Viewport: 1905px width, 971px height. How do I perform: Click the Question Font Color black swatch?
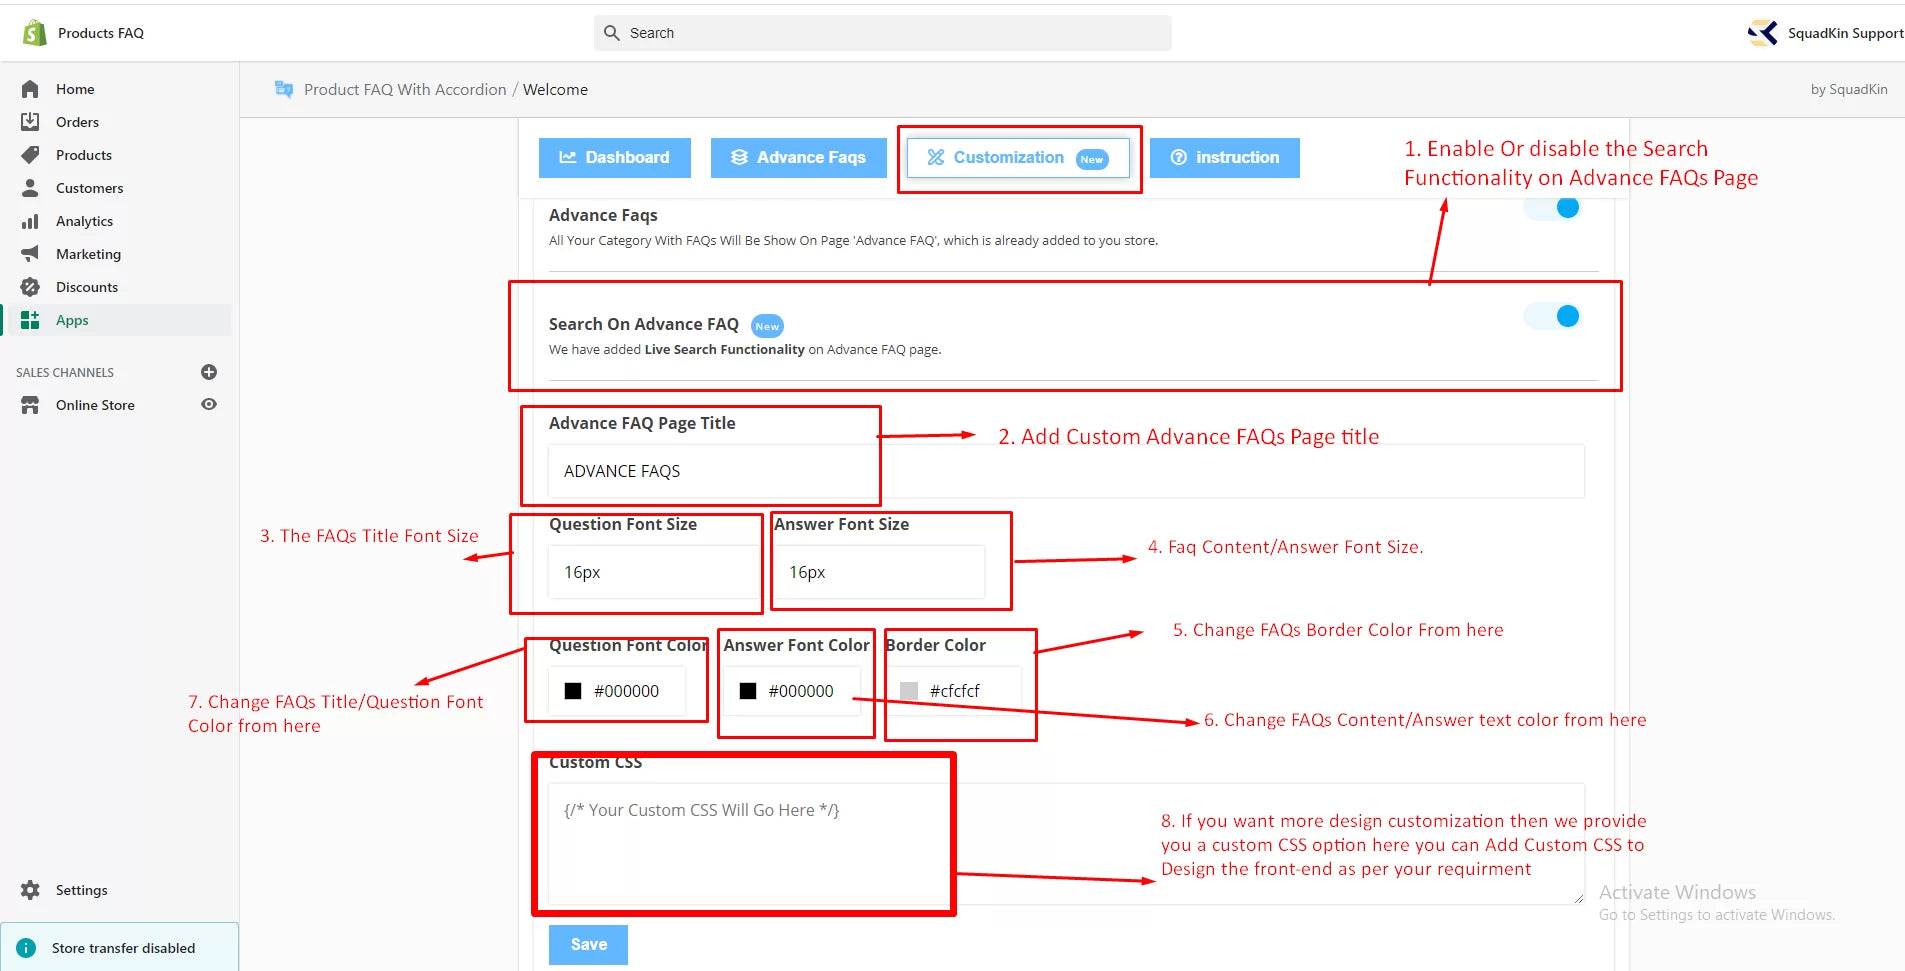tap(573, 691)
